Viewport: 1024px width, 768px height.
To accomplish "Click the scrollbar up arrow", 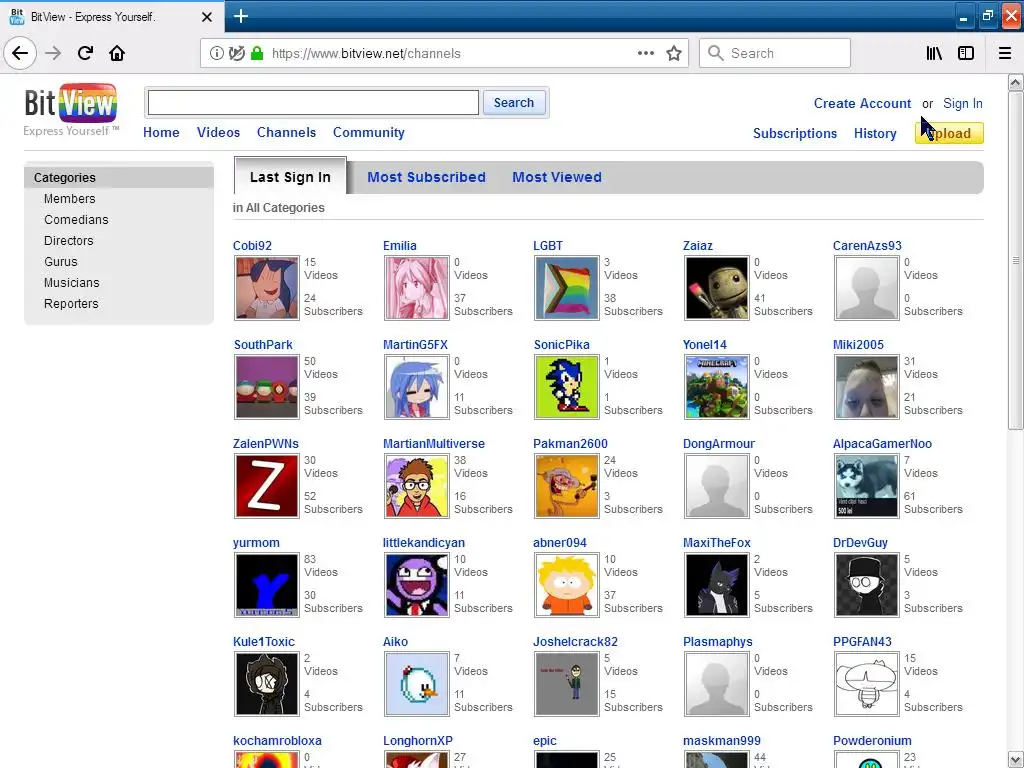I will coord(1016,83).
